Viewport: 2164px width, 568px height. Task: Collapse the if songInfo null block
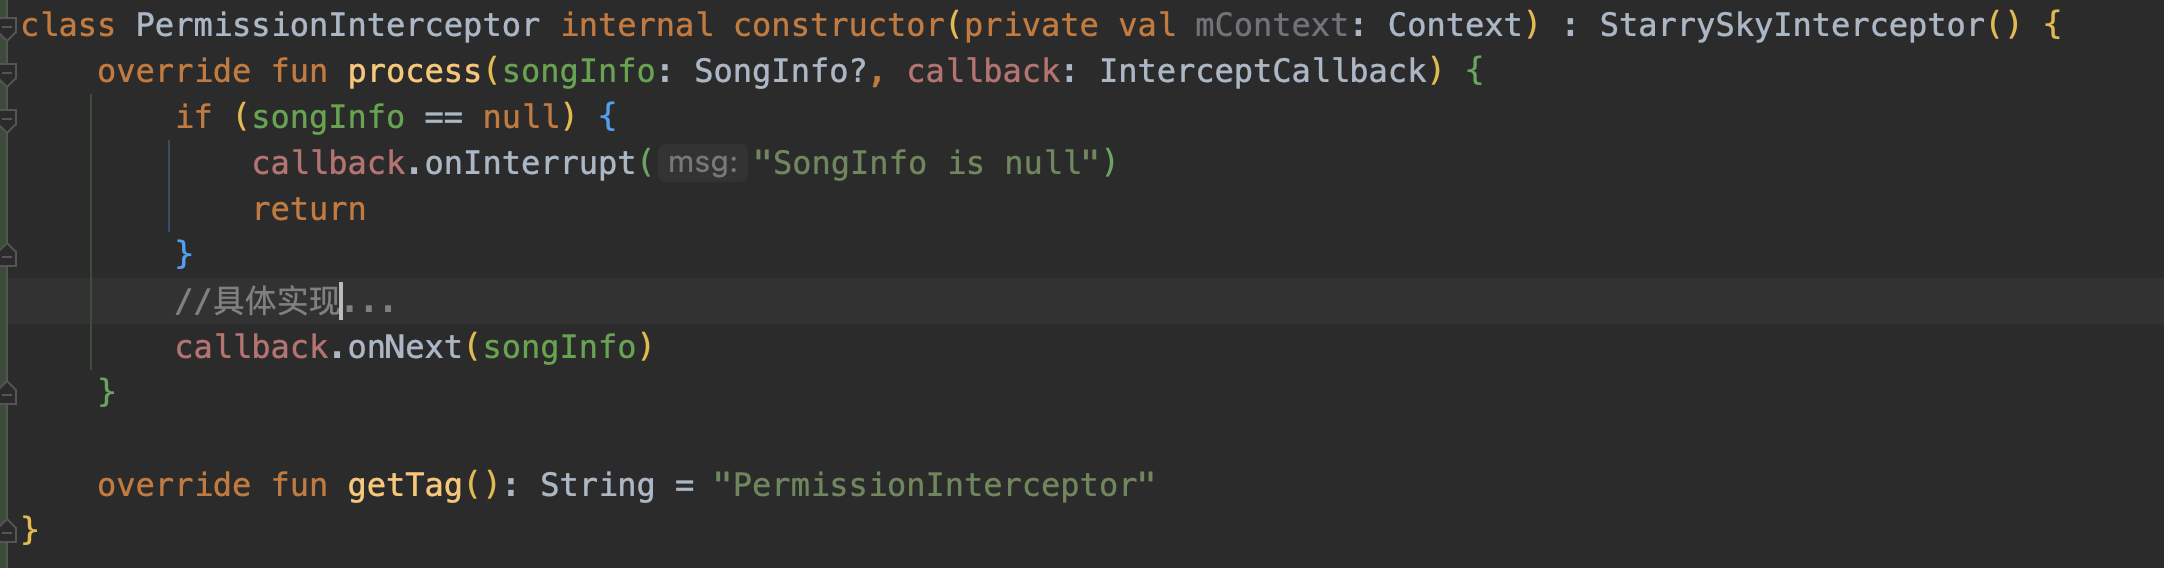(7, 120)
